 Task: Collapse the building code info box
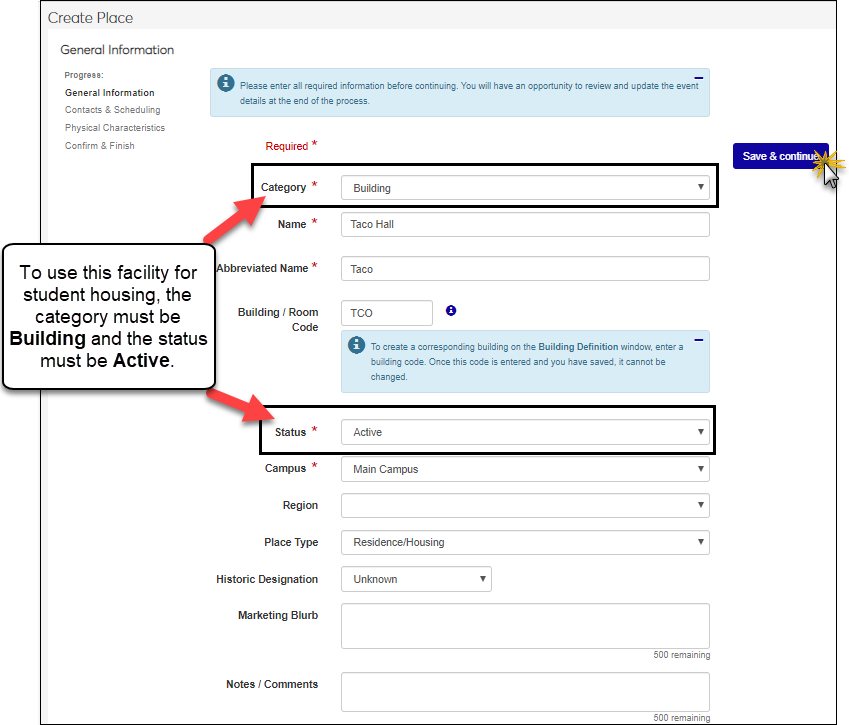(698, 341)
